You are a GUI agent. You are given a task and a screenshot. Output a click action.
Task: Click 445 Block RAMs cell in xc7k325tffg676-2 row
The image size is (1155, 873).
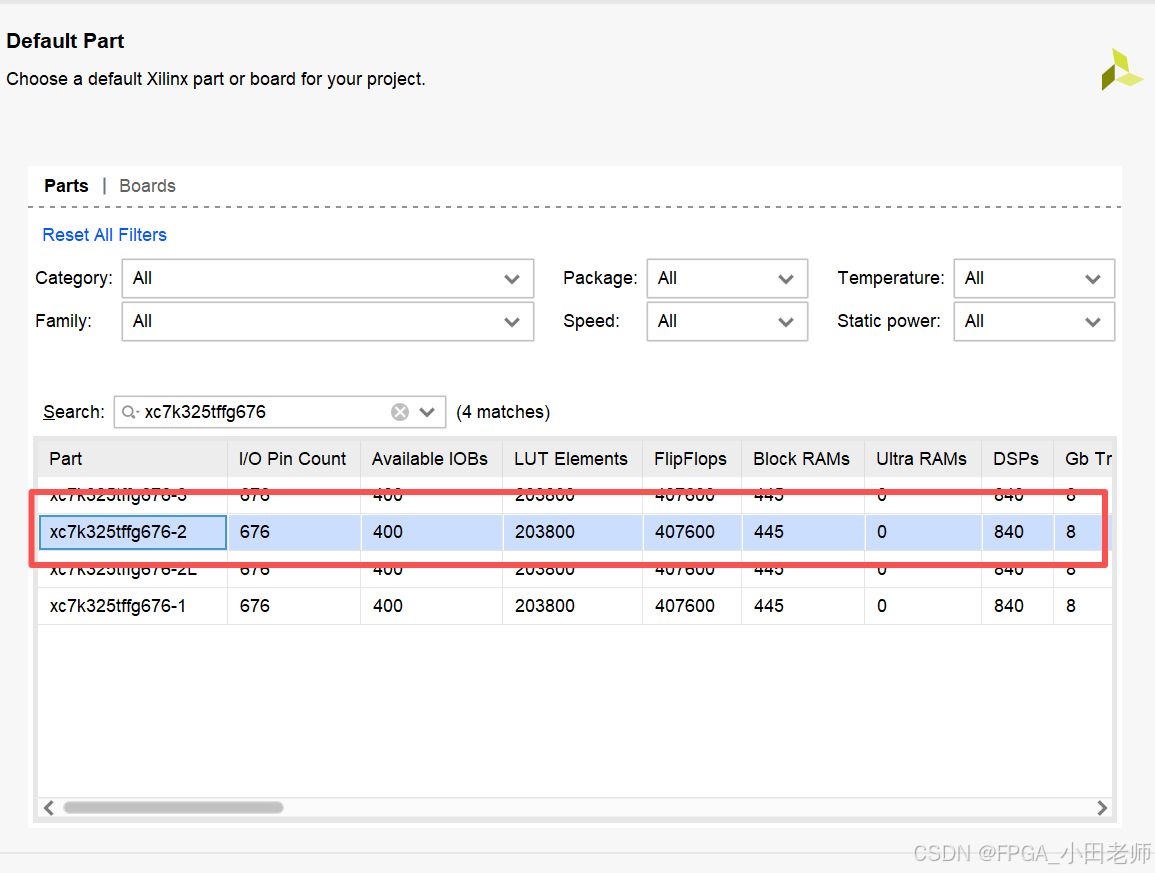[803, 532]
